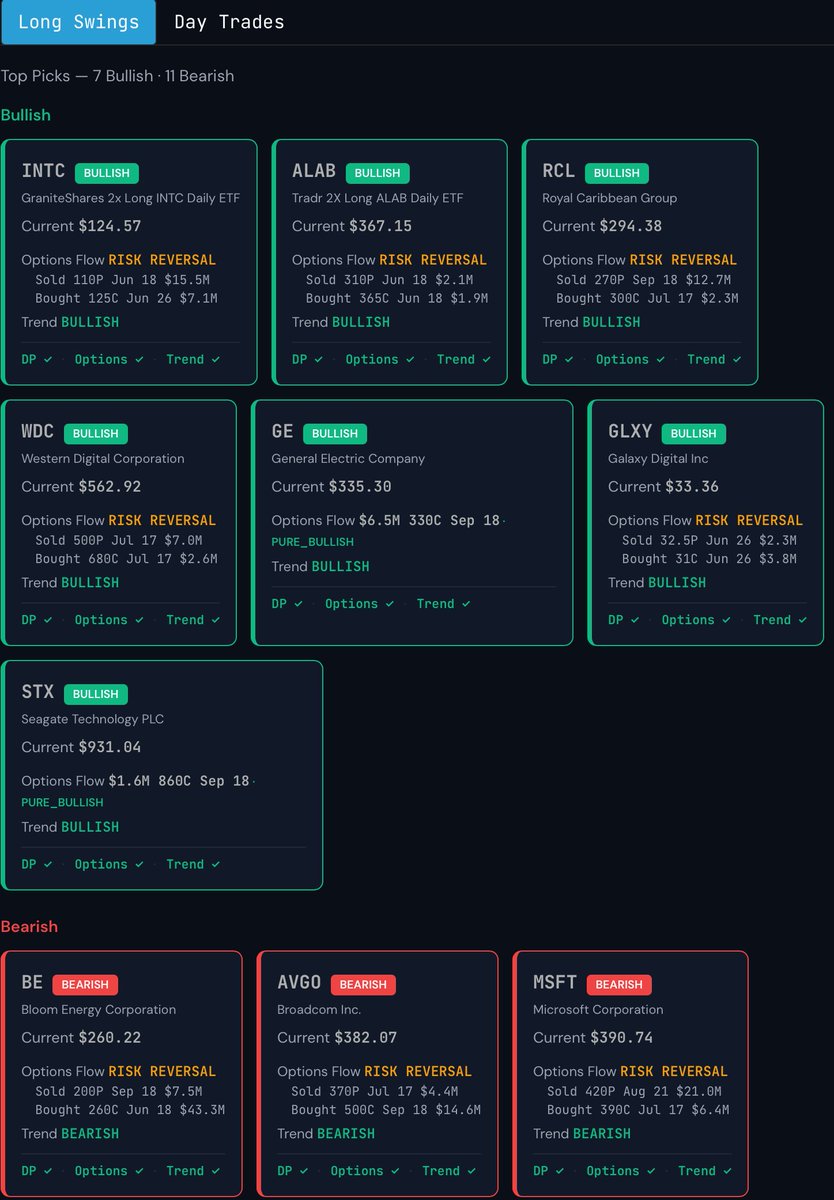Click the GLXY ticker symbol
Screen dimensions: 834x1200
point(630,432)
